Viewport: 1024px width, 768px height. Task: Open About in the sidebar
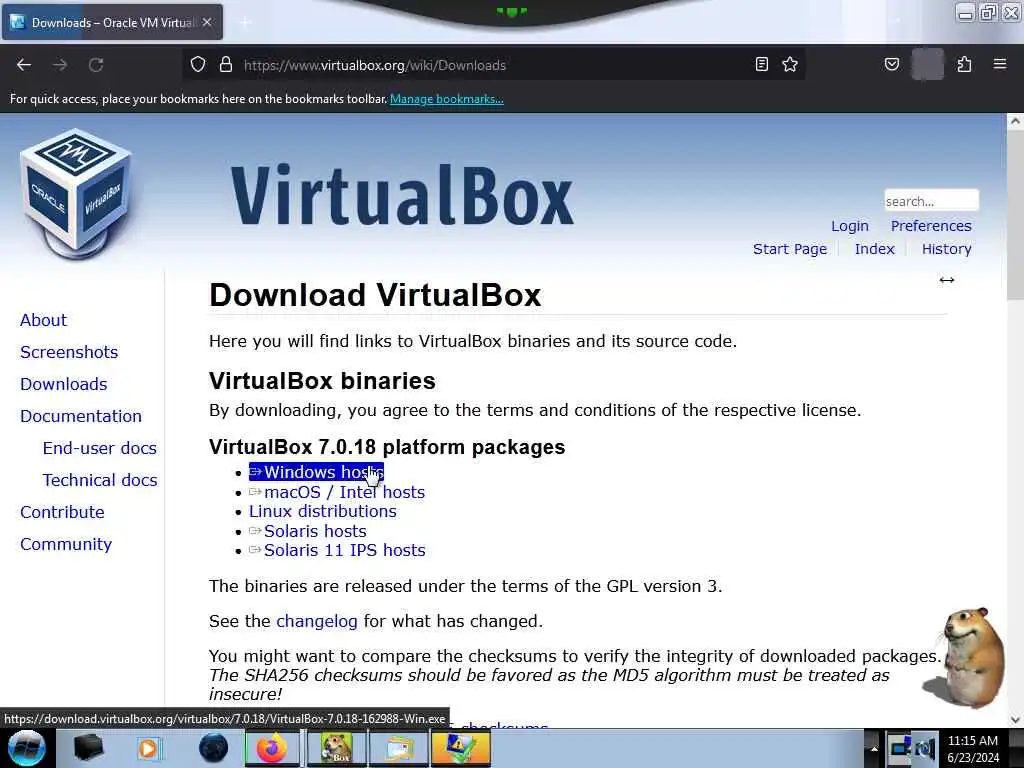pos(43,320)
